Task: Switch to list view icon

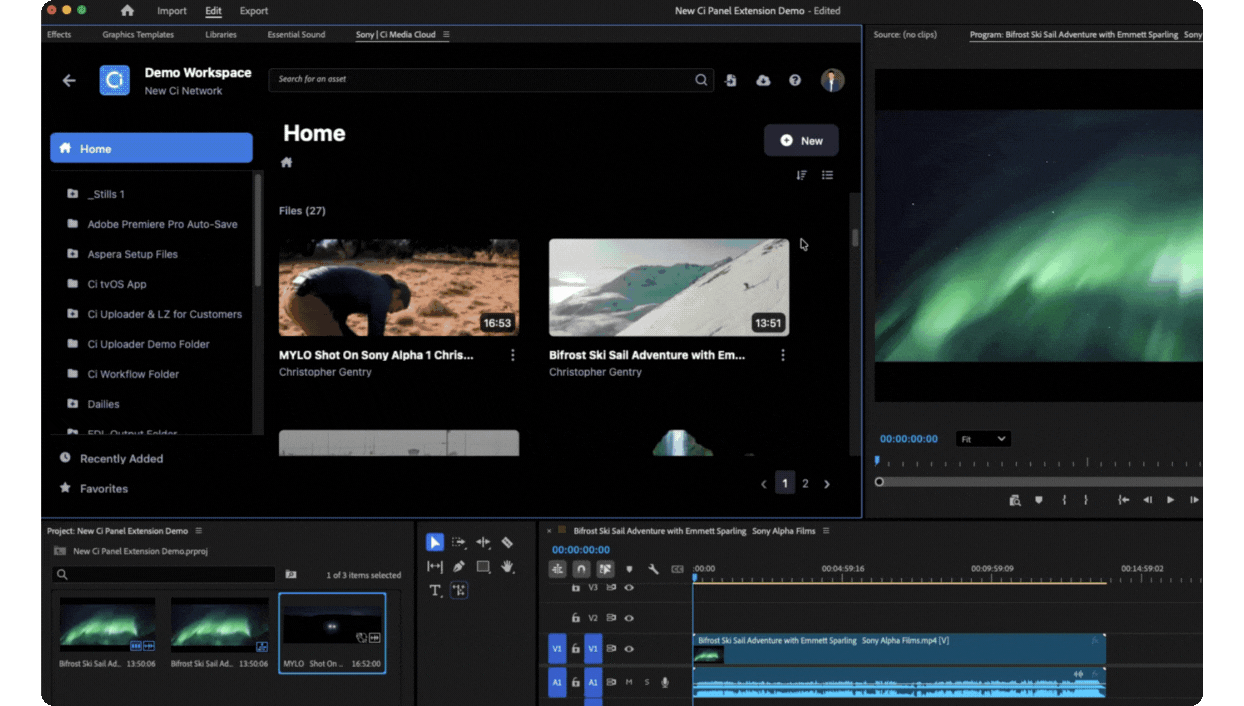Action: (x=827, y=175)
